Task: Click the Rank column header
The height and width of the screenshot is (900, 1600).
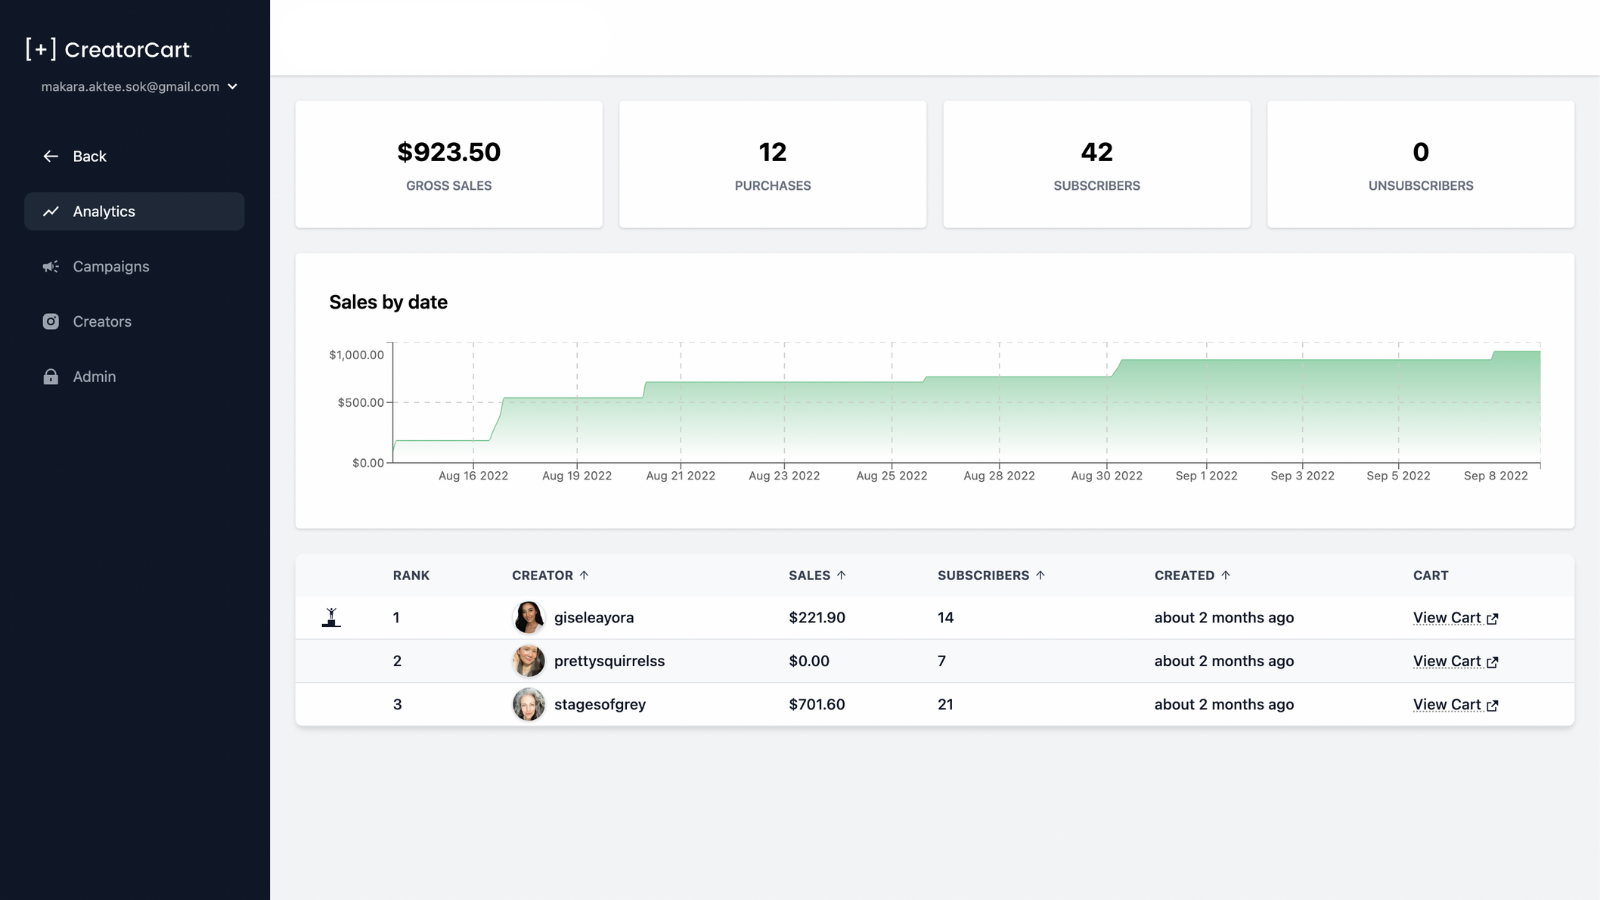Action: pos(411,575)
